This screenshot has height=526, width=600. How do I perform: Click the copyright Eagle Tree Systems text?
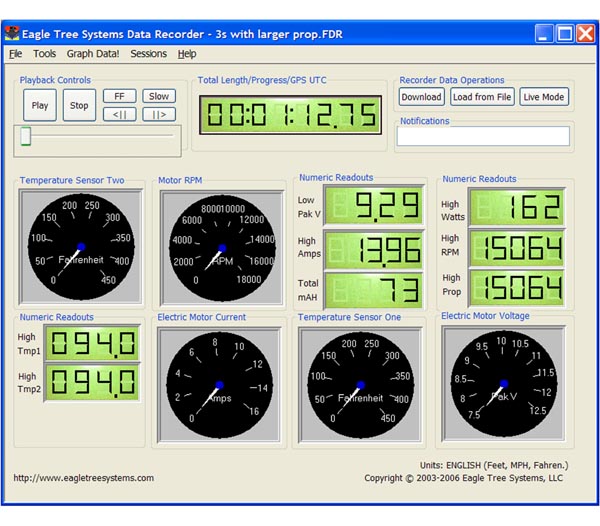463,478
